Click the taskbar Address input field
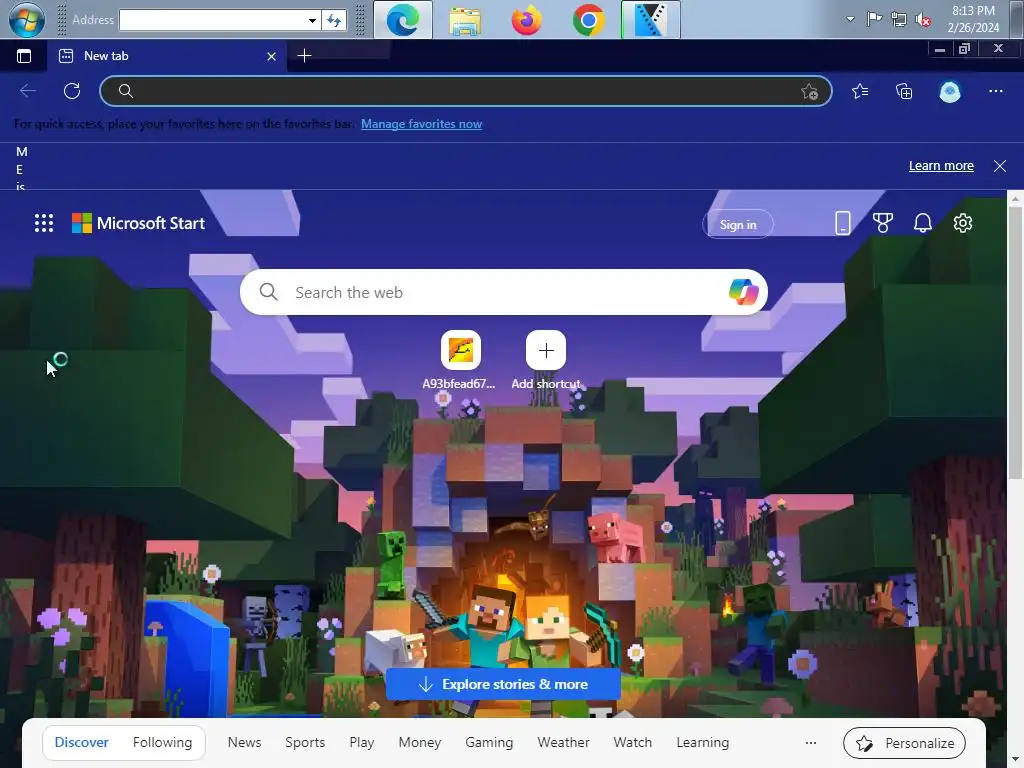Screen dimensions: 1024x768 click(x=213, y=20)
